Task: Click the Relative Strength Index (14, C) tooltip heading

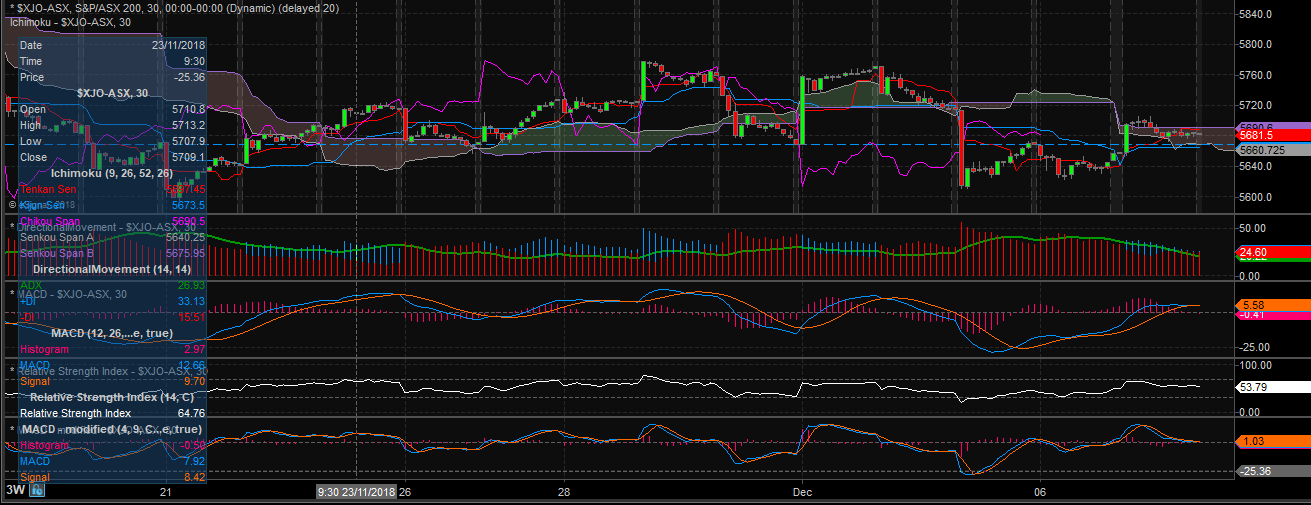Action: [x=112, y=397]
